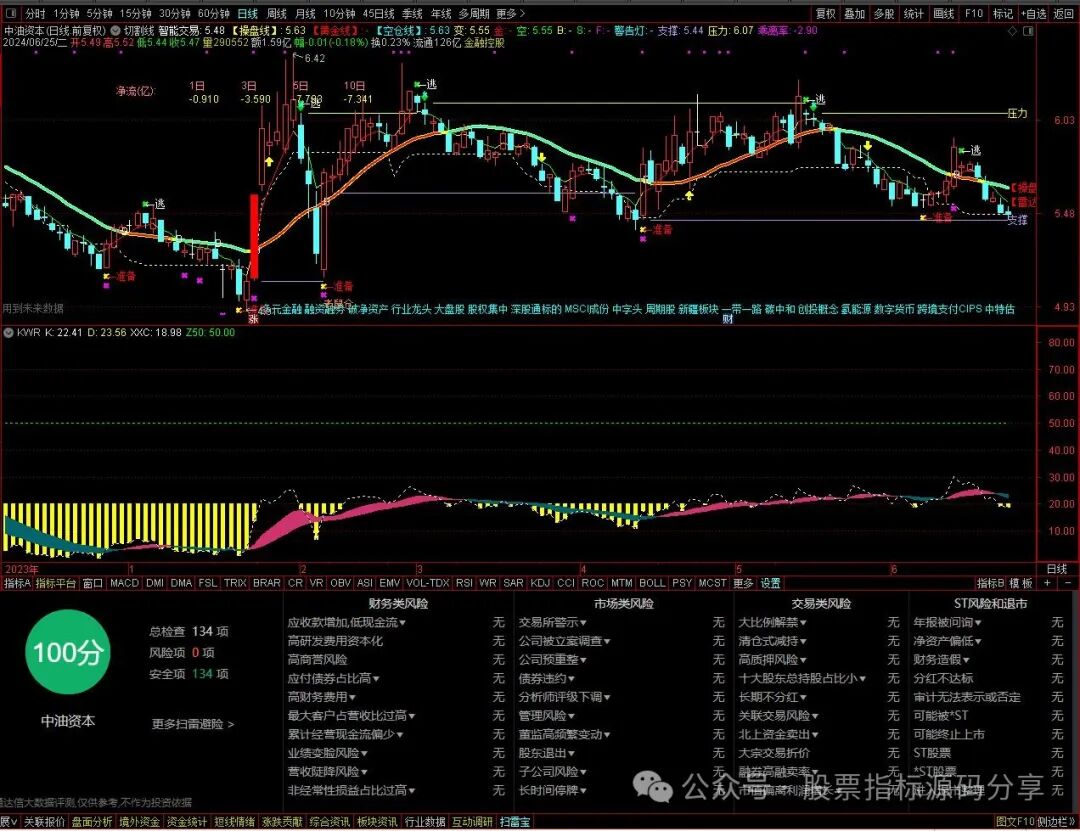Viewport: 1080px width, 831px height.
Task: Expand 应收款增加,低现金流 risk item
Action: tap(346, 622)
